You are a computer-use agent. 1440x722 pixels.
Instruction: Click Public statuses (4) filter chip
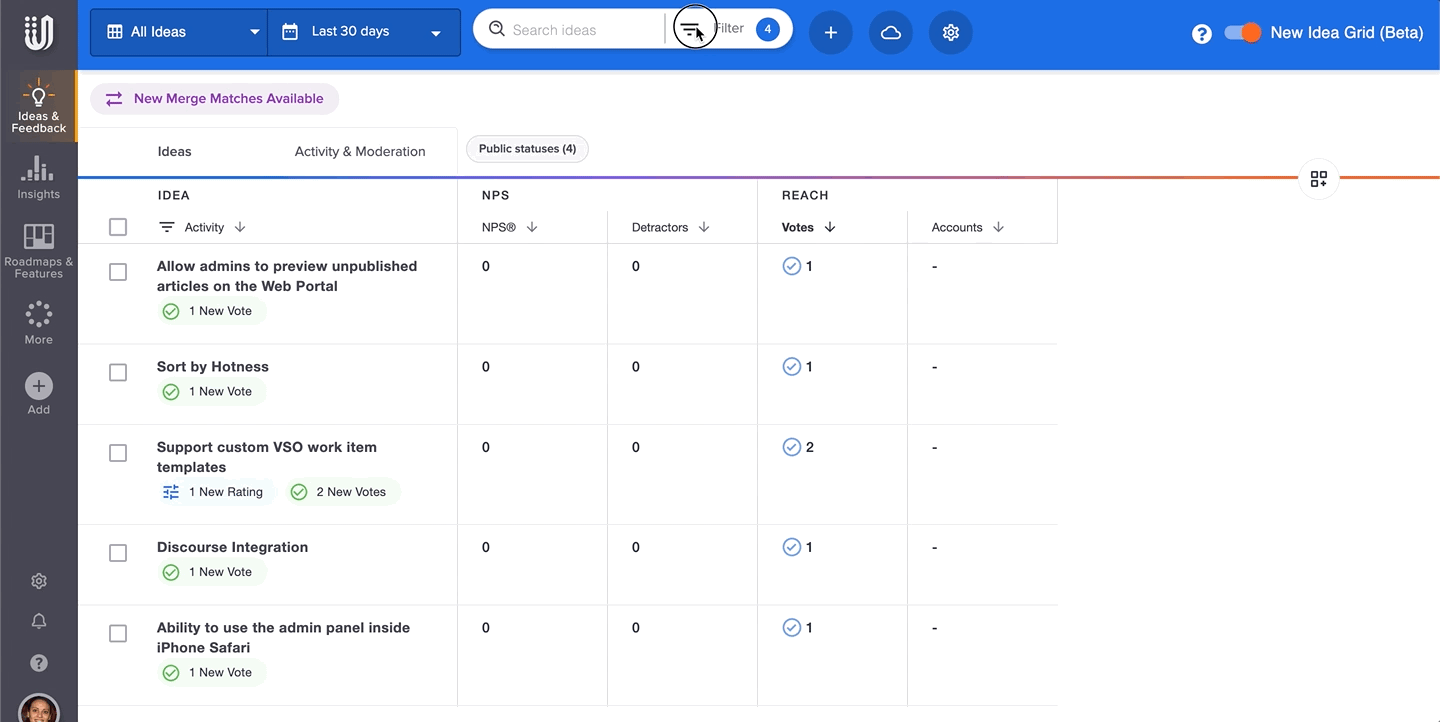click(527, 149)
